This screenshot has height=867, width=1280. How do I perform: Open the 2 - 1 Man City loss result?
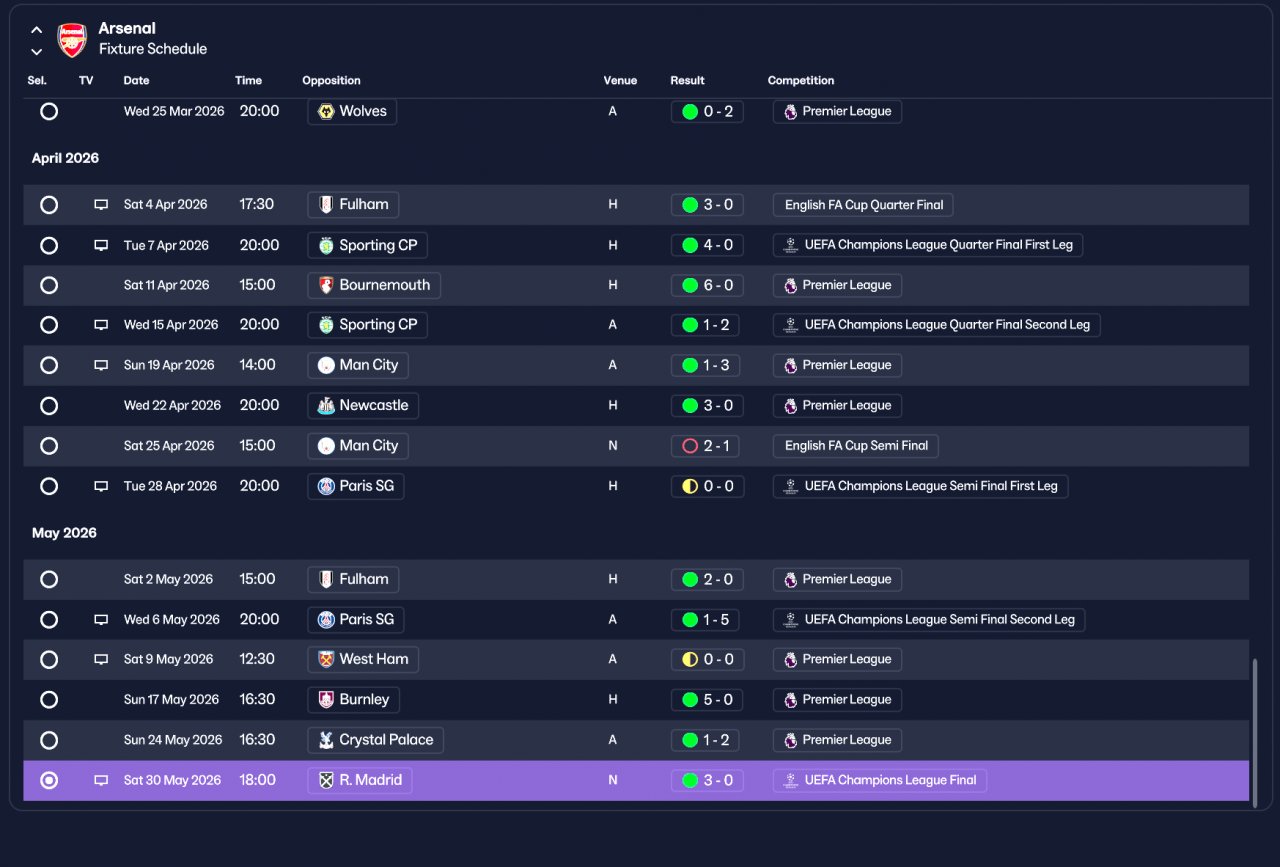[x=705, y=446]
